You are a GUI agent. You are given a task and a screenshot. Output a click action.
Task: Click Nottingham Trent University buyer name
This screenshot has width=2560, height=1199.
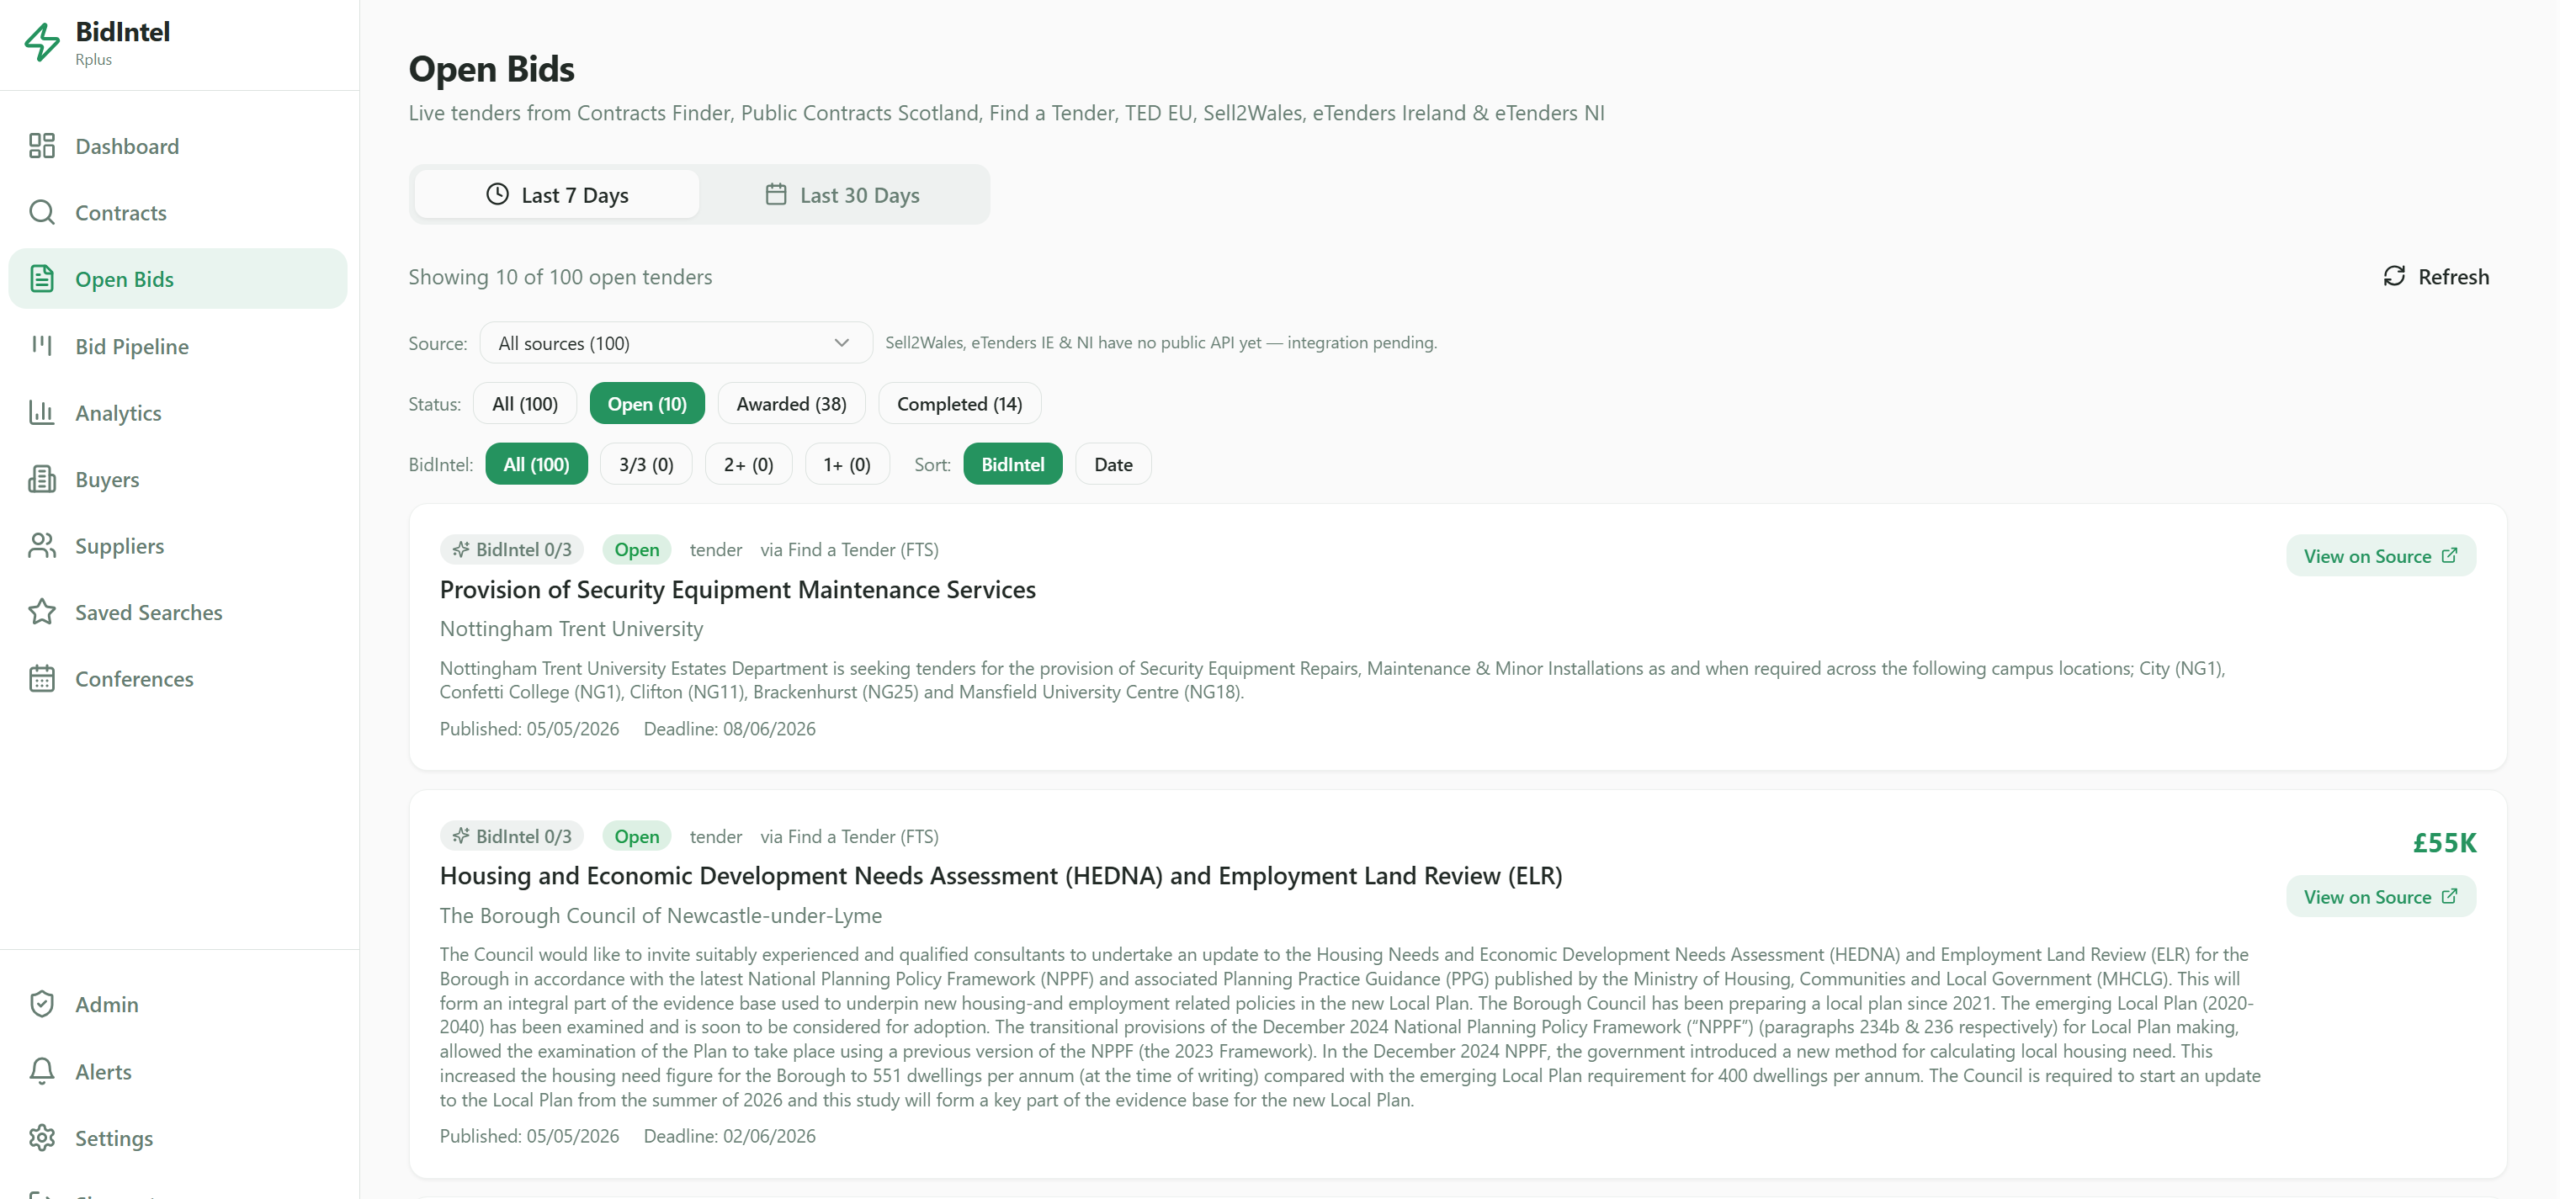[x=572, y=629]
